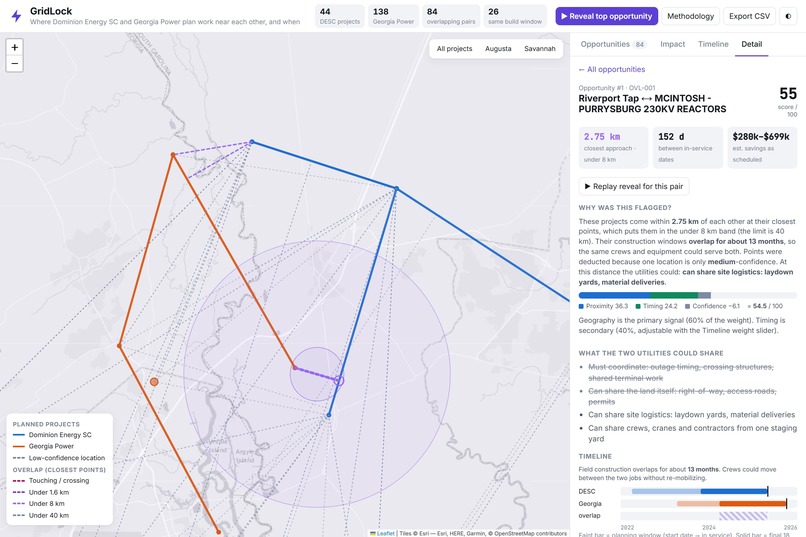Click the 152 d between in-service card
Image resolution: width=806 pixels, height=537 pixels.
(x=688, y=147)
